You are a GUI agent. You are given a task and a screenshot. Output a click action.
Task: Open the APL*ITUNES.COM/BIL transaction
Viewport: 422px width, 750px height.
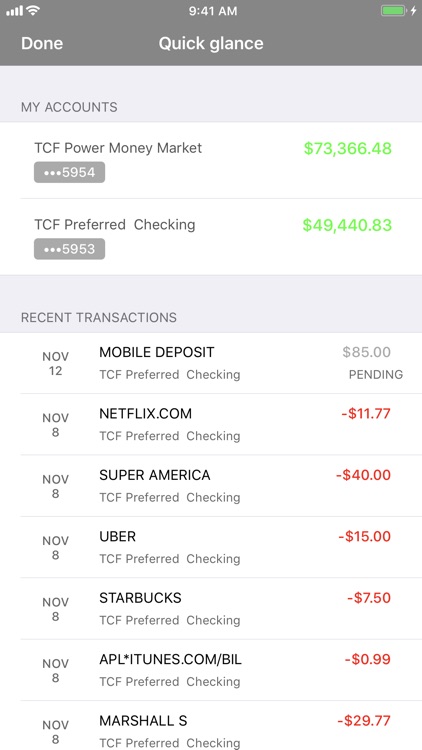pyautogui.click(x=211, y=670)
